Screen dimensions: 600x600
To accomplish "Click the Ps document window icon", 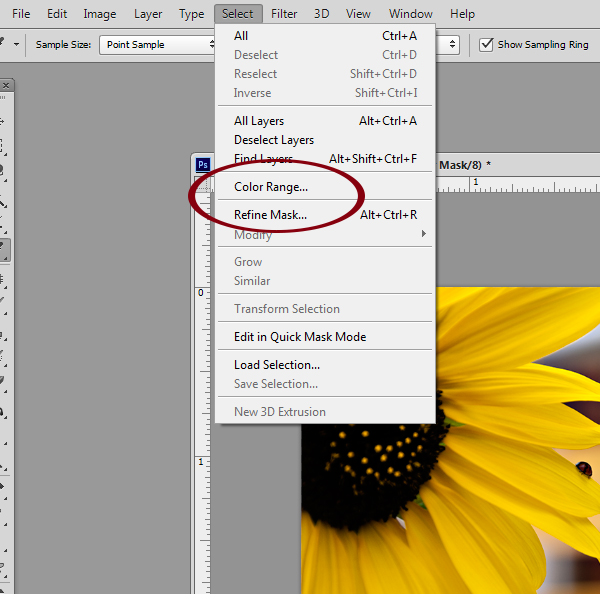I will tap(203, 165).
